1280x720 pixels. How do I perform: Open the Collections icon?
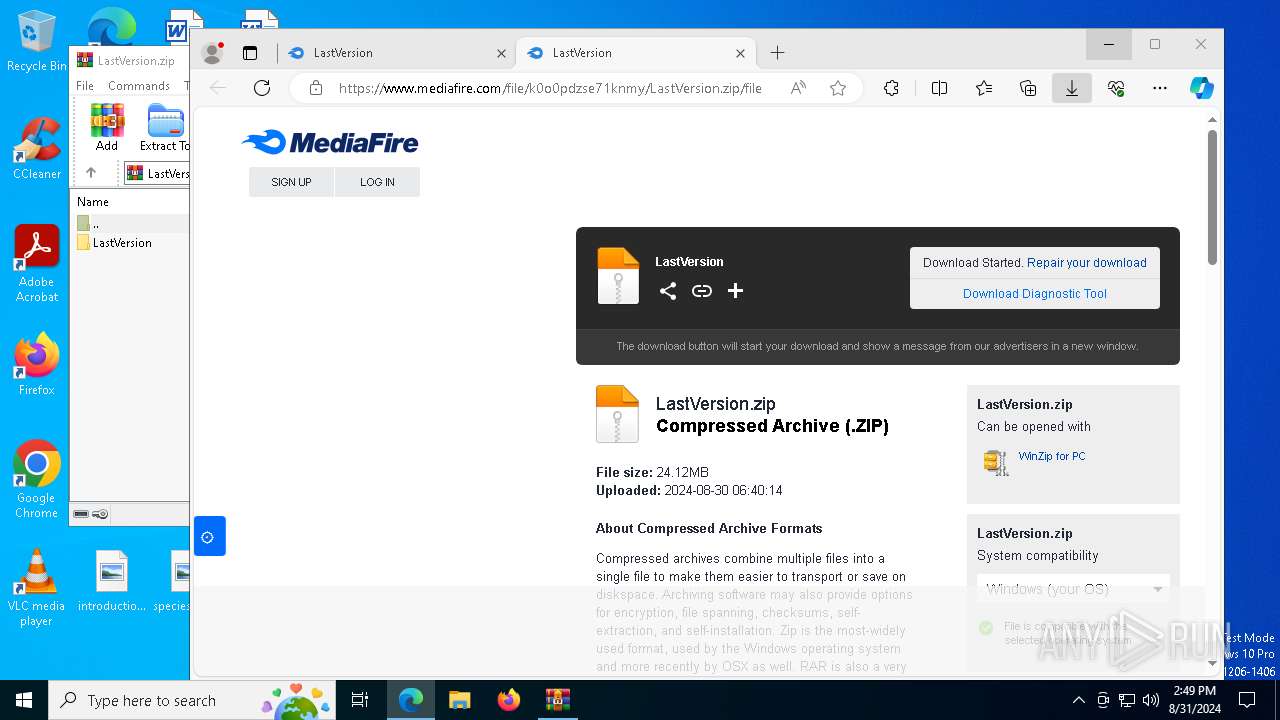pyautogui.click(x=1028, y=88)
